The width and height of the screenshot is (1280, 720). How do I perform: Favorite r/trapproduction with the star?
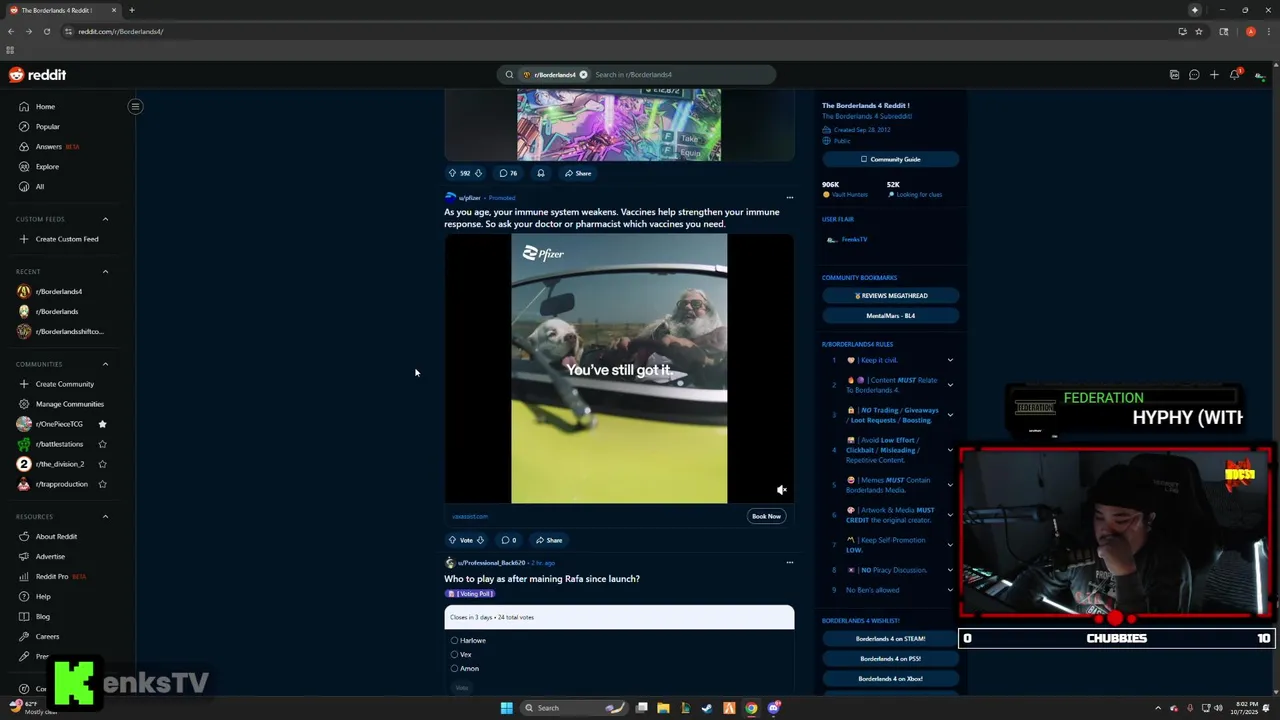coord(102,484)
